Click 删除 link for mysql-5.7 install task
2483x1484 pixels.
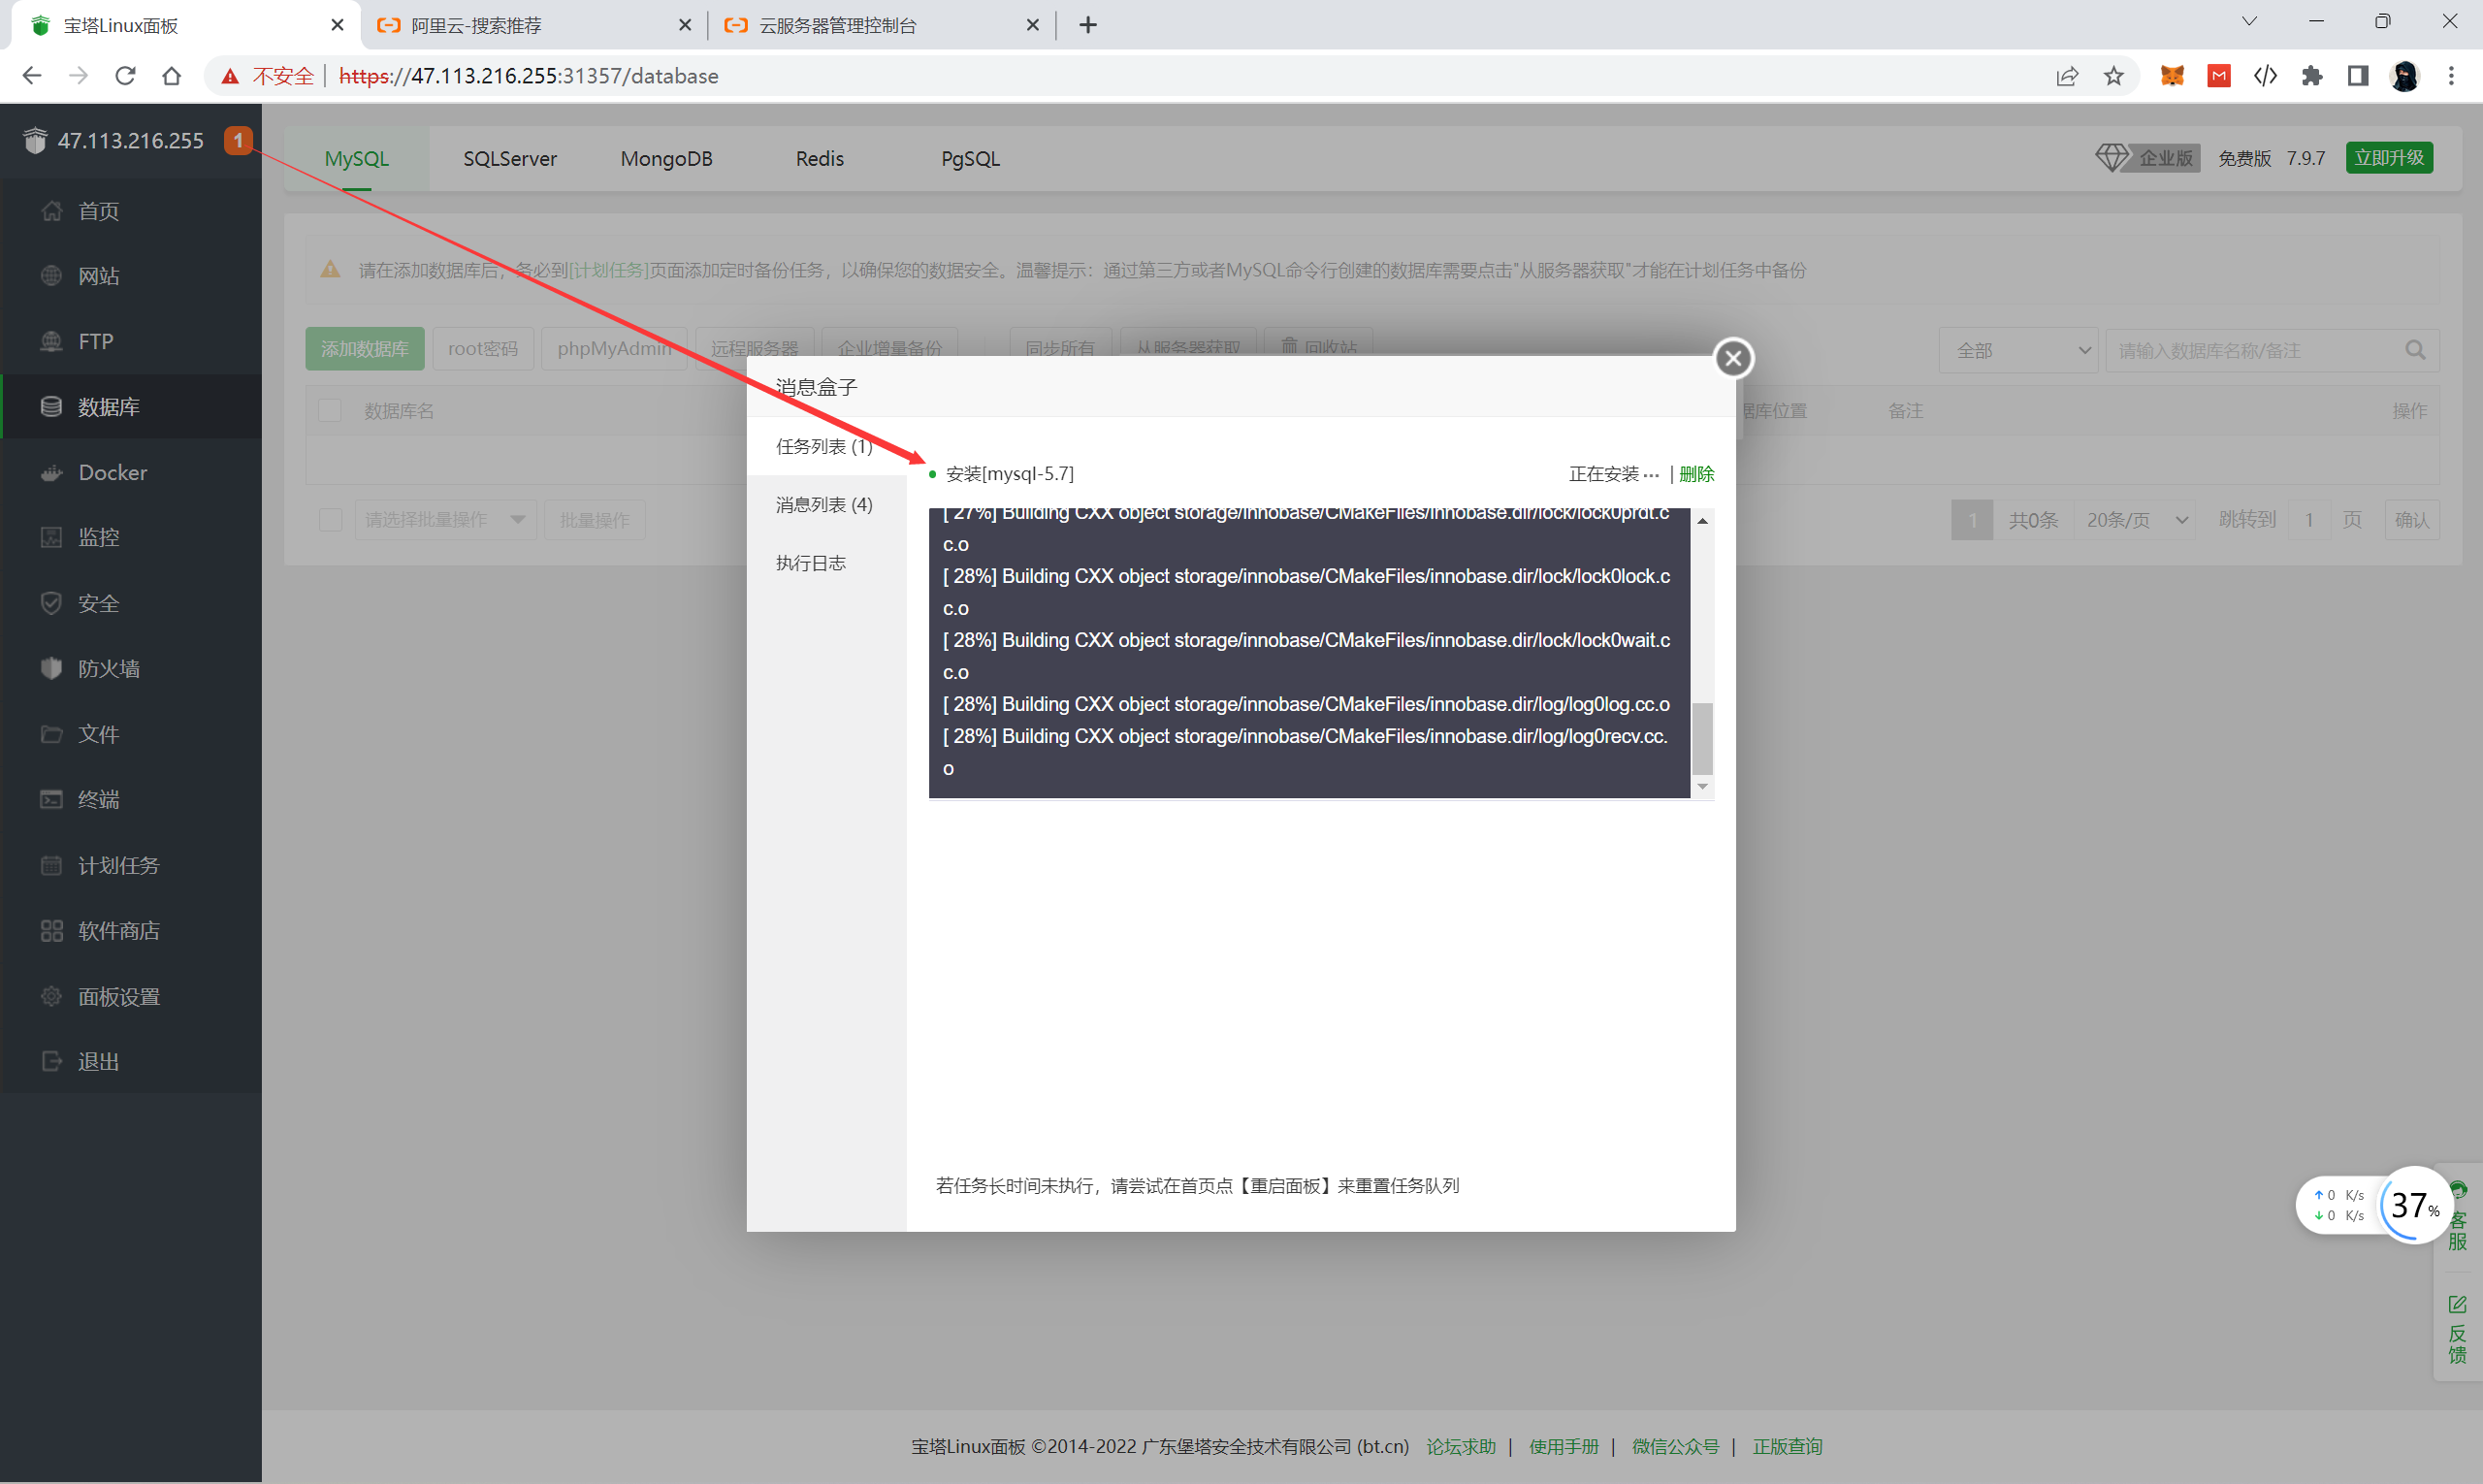[1696, 474]
